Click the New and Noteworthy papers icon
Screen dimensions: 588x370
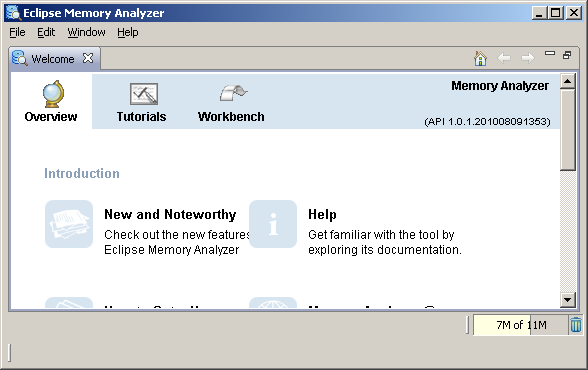(69, 224)
